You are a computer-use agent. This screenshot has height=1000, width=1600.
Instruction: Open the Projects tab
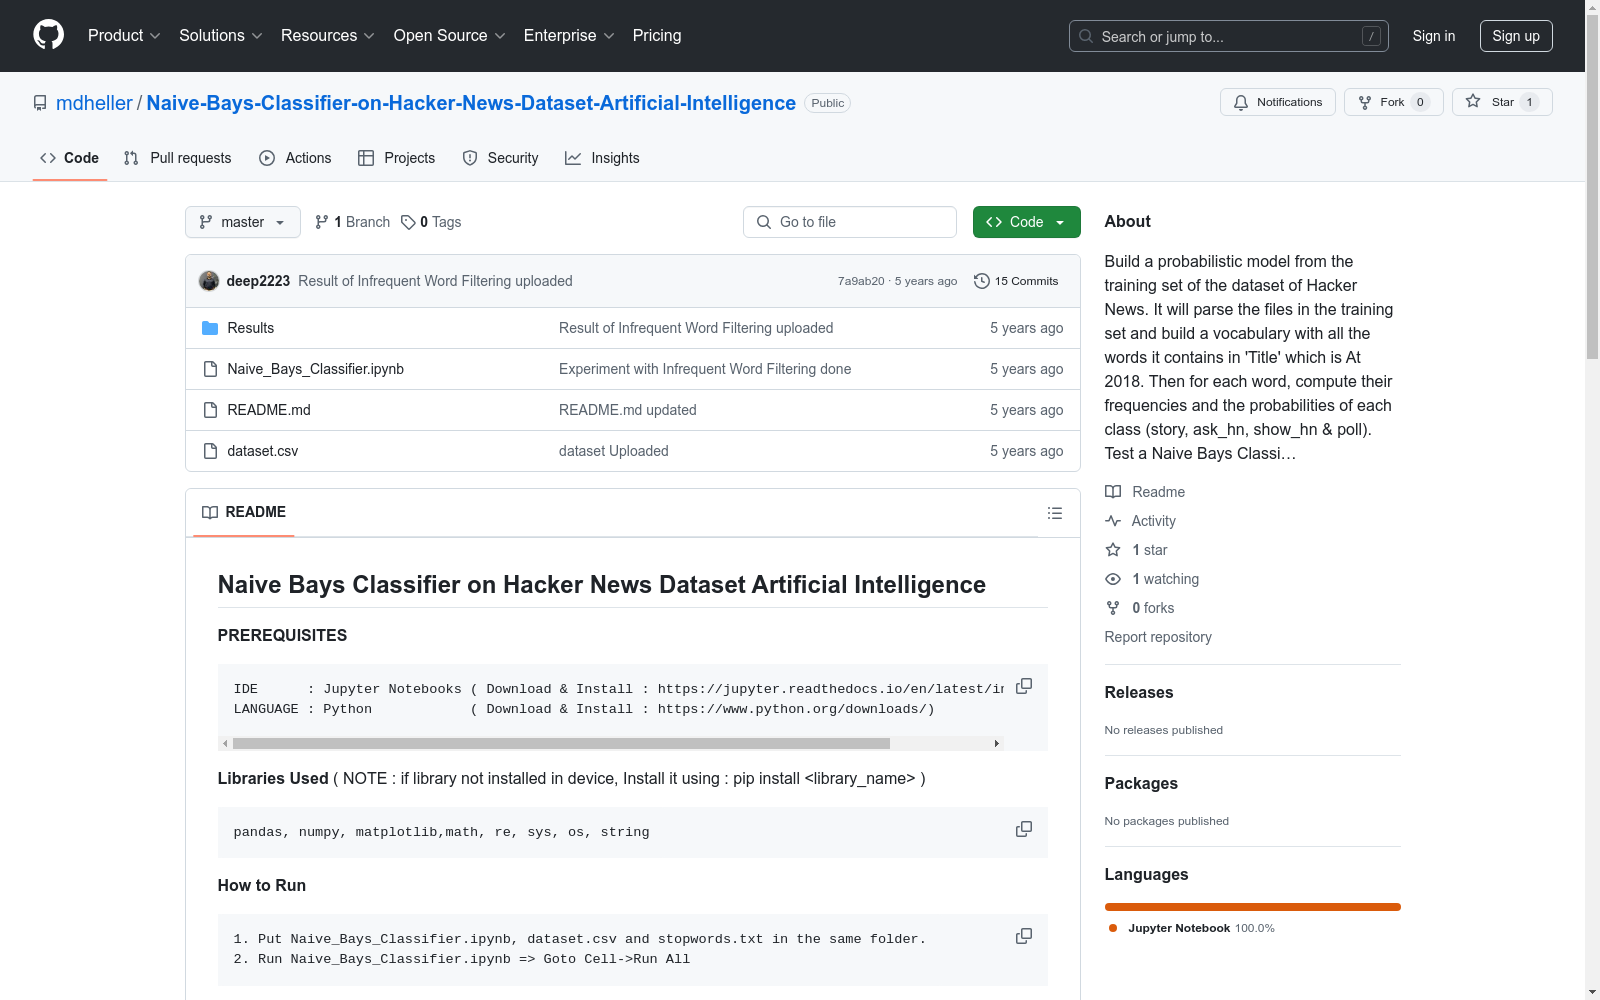[397, 158]
